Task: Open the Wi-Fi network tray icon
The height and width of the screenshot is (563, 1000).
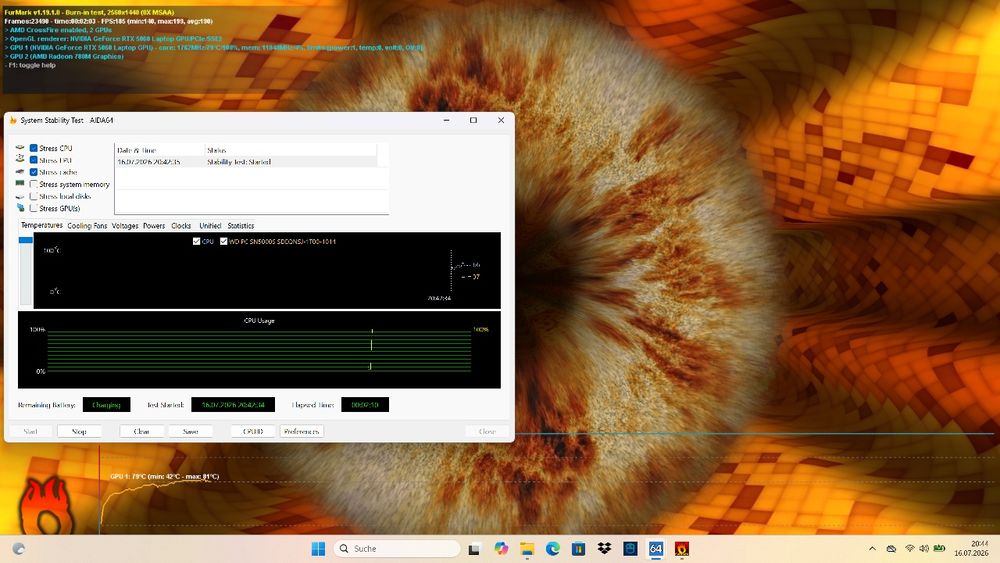Action: (910, 548)
